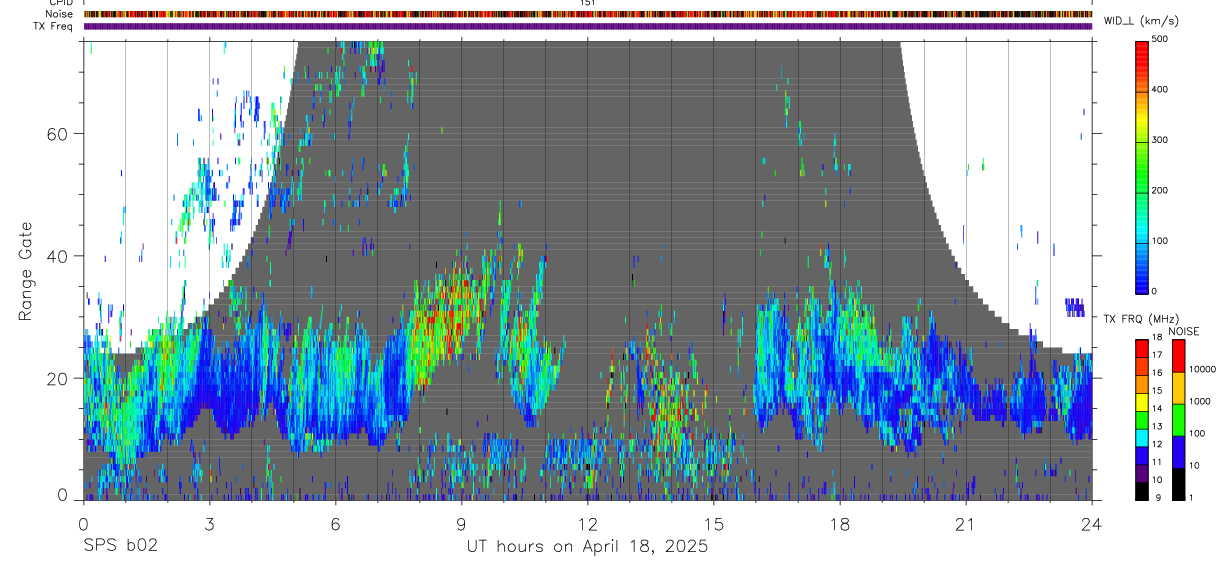Click the 'TX Freq' label at top left

(54, 26)
